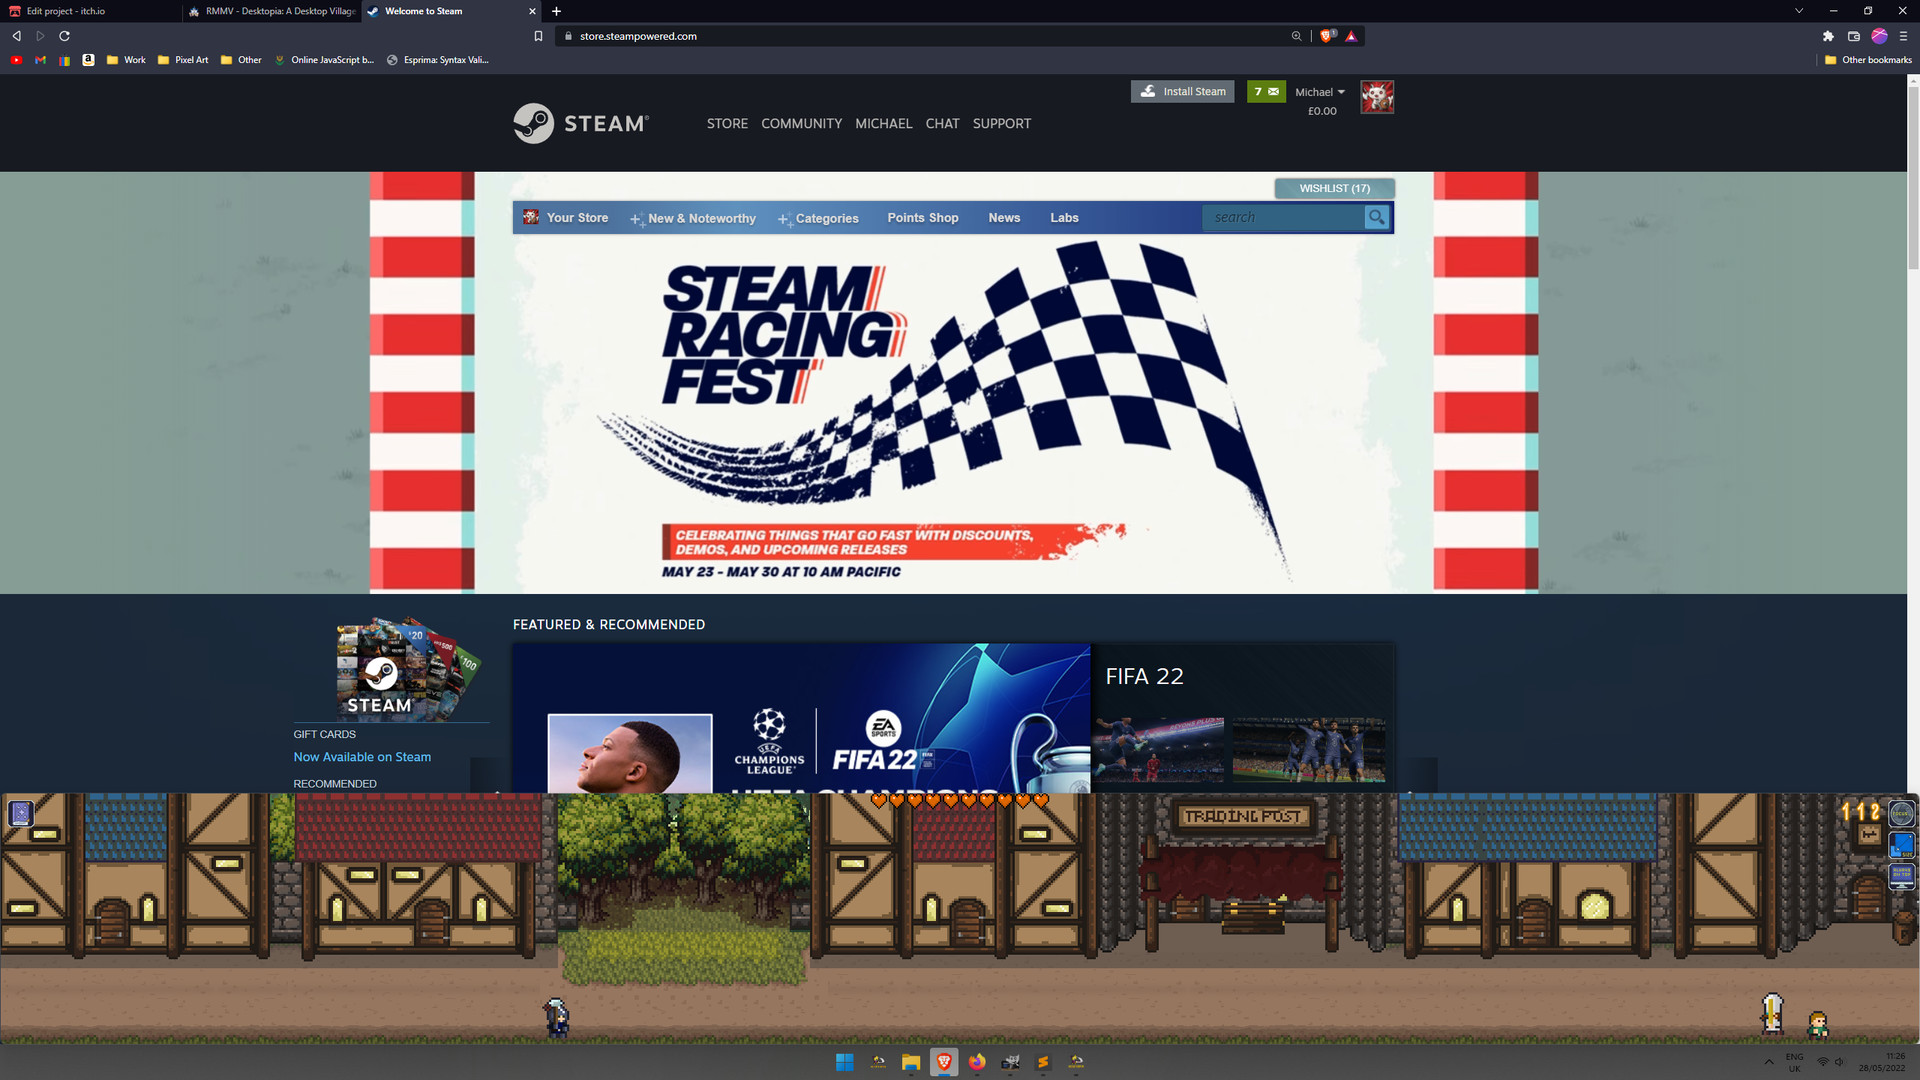This screenshot has width=1920, height=1080.
Task: Click the YouTube bookmark icon
Action: [x=16, y=60]
